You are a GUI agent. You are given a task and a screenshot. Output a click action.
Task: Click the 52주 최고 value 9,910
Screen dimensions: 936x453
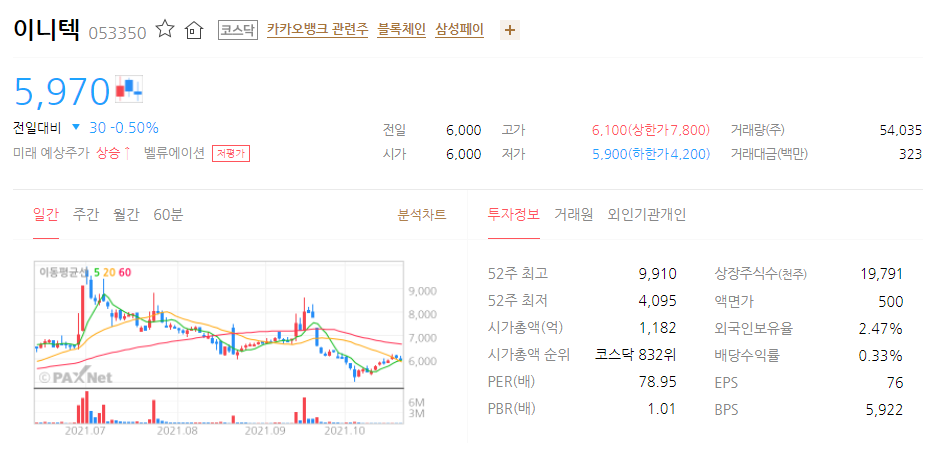pos(657,274)
